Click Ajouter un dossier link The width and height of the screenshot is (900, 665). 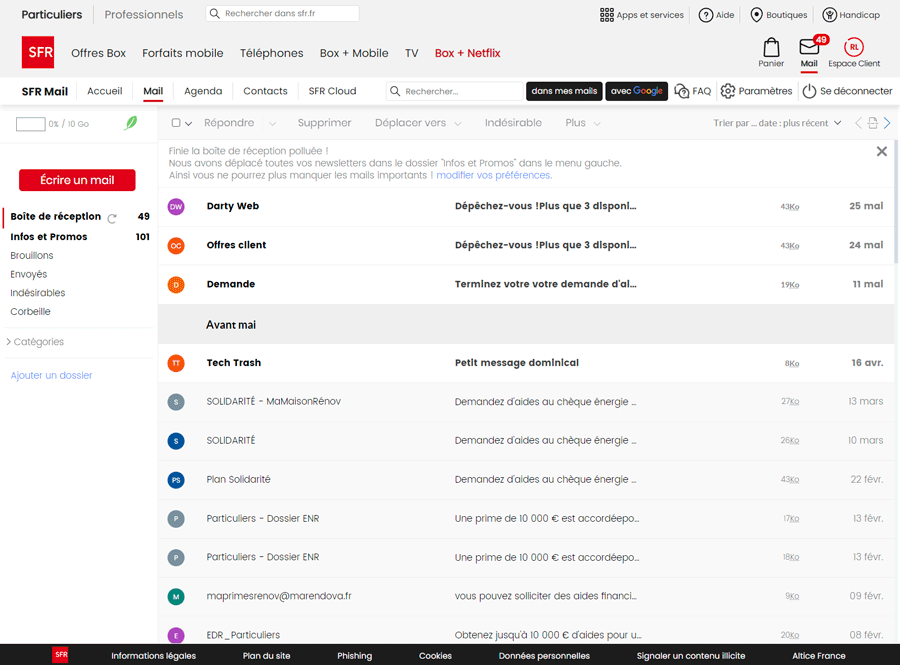click(51, 375)
